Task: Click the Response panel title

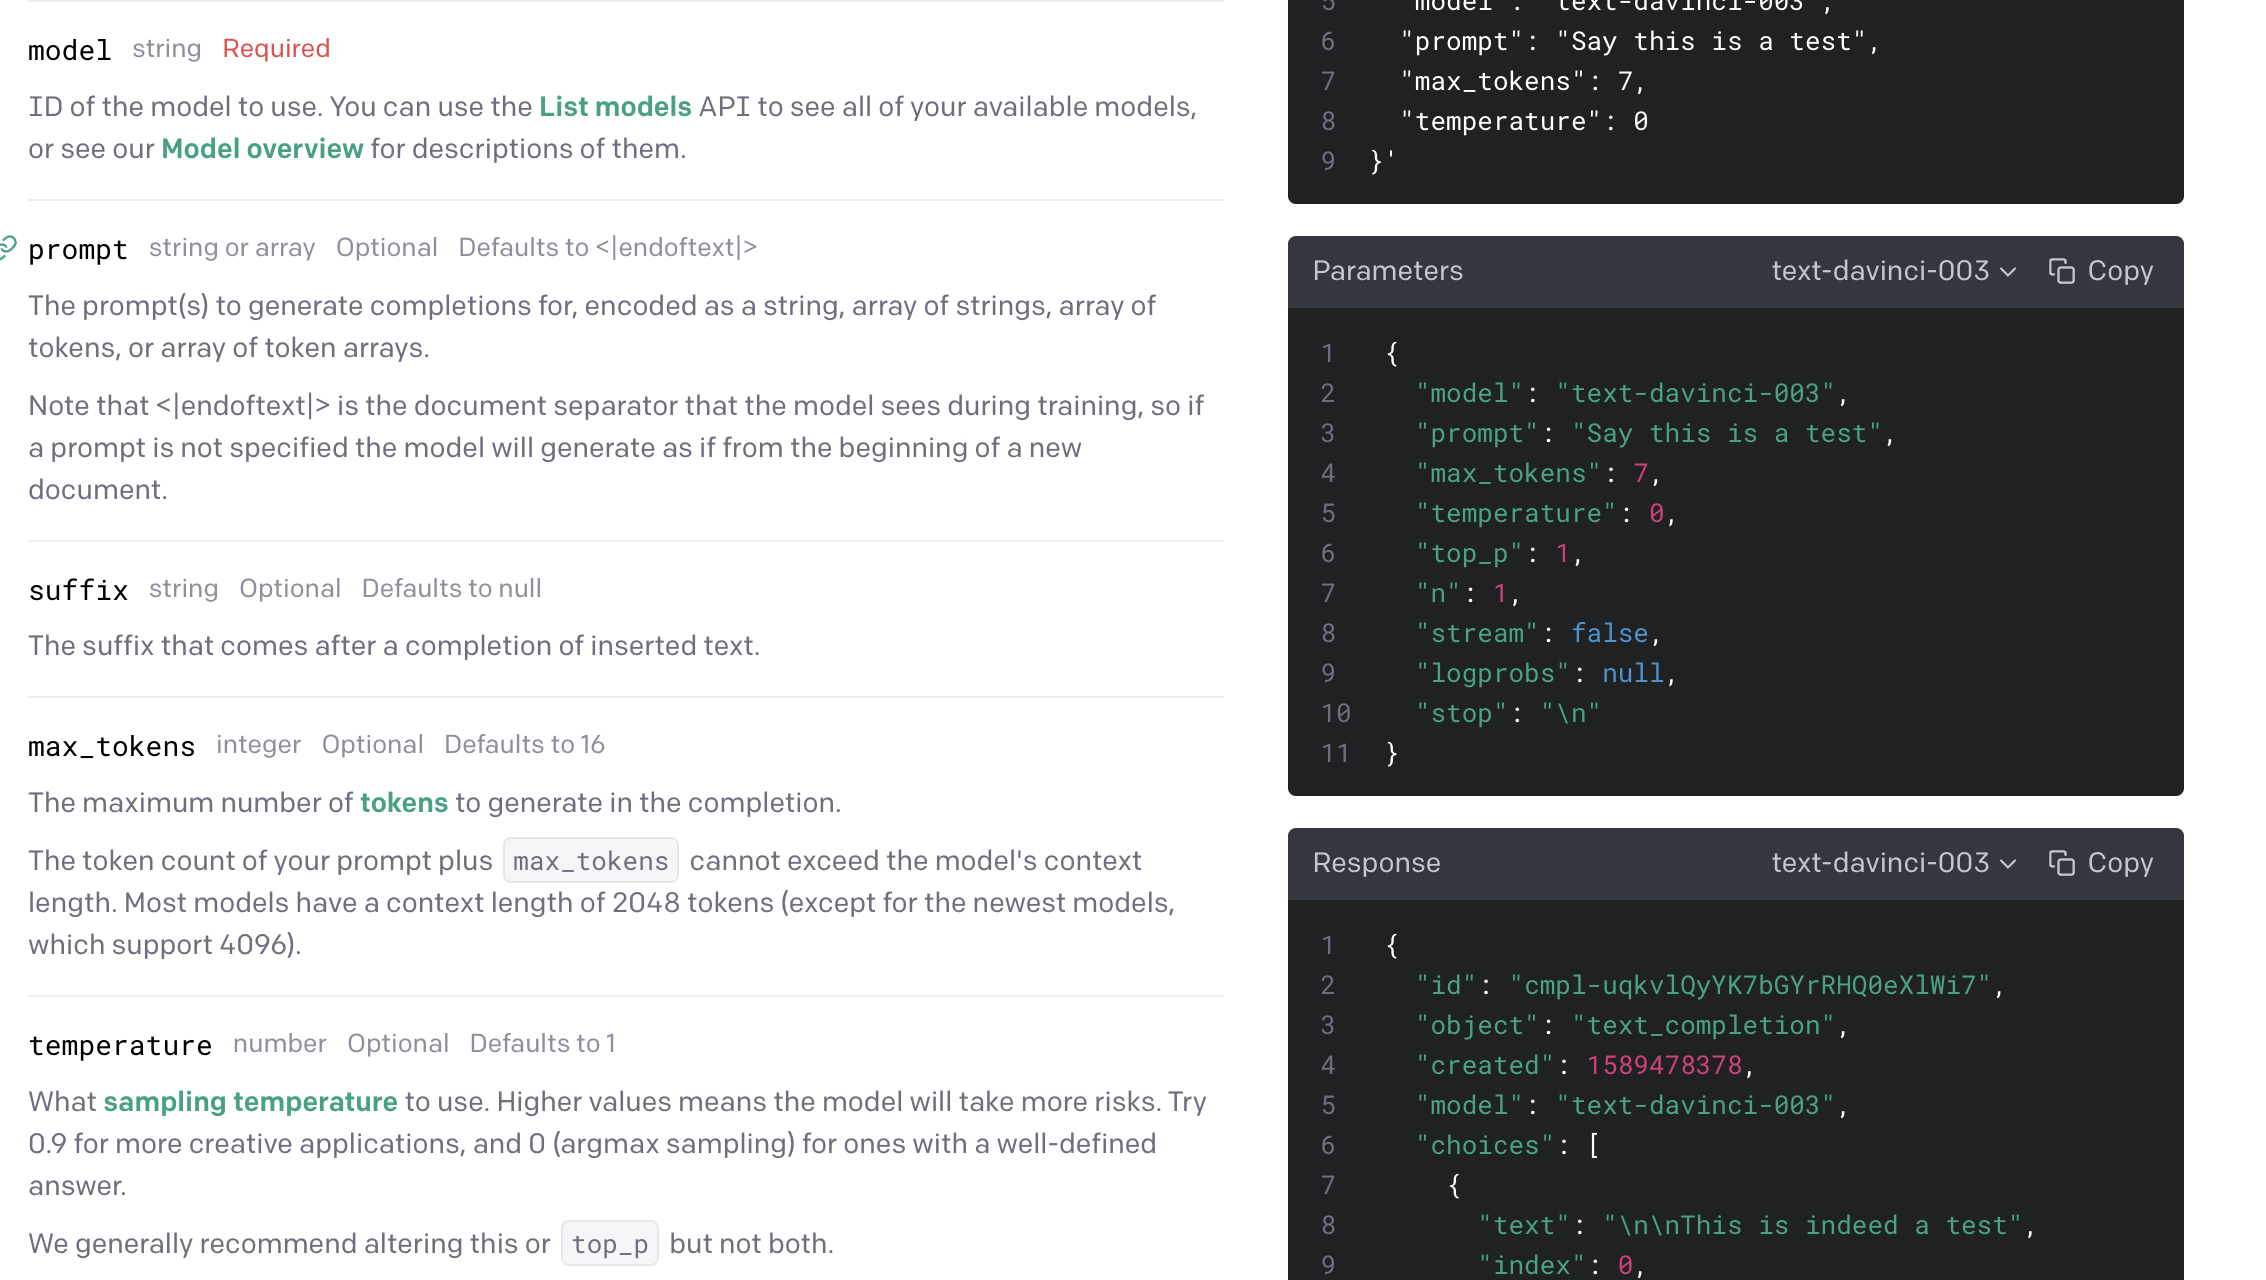Action: [1376, 863]
